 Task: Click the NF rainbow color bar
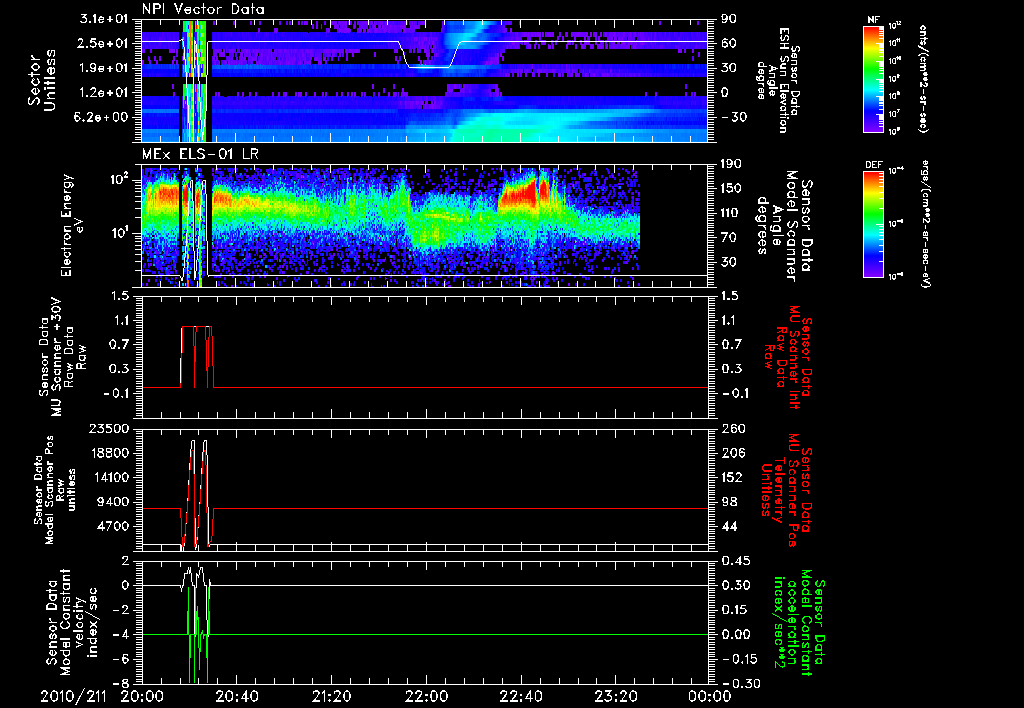[874, 78]
